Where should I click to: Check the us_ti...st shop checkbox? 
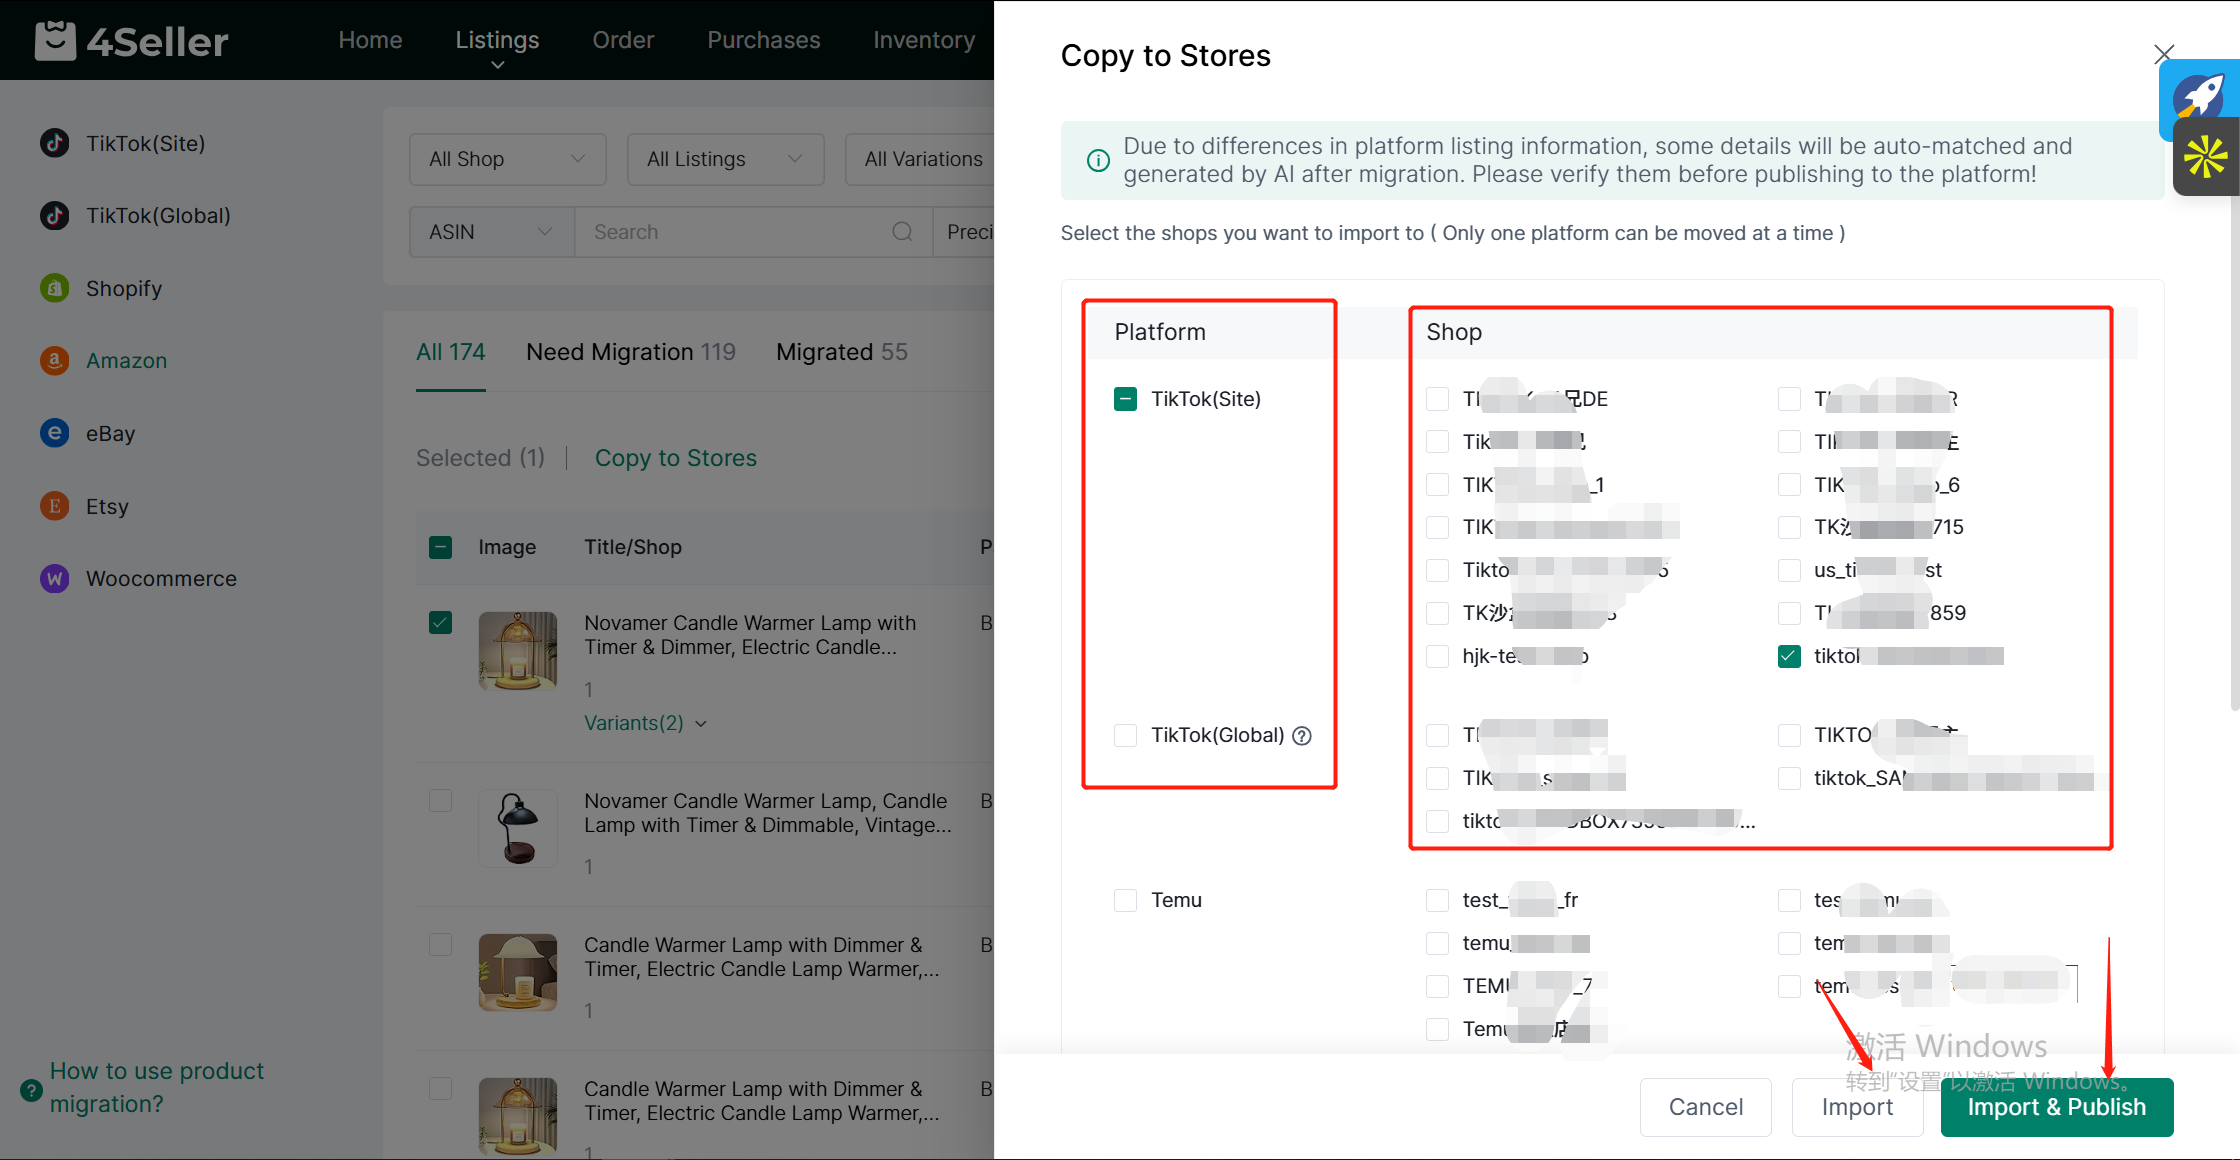[1789, 570]
